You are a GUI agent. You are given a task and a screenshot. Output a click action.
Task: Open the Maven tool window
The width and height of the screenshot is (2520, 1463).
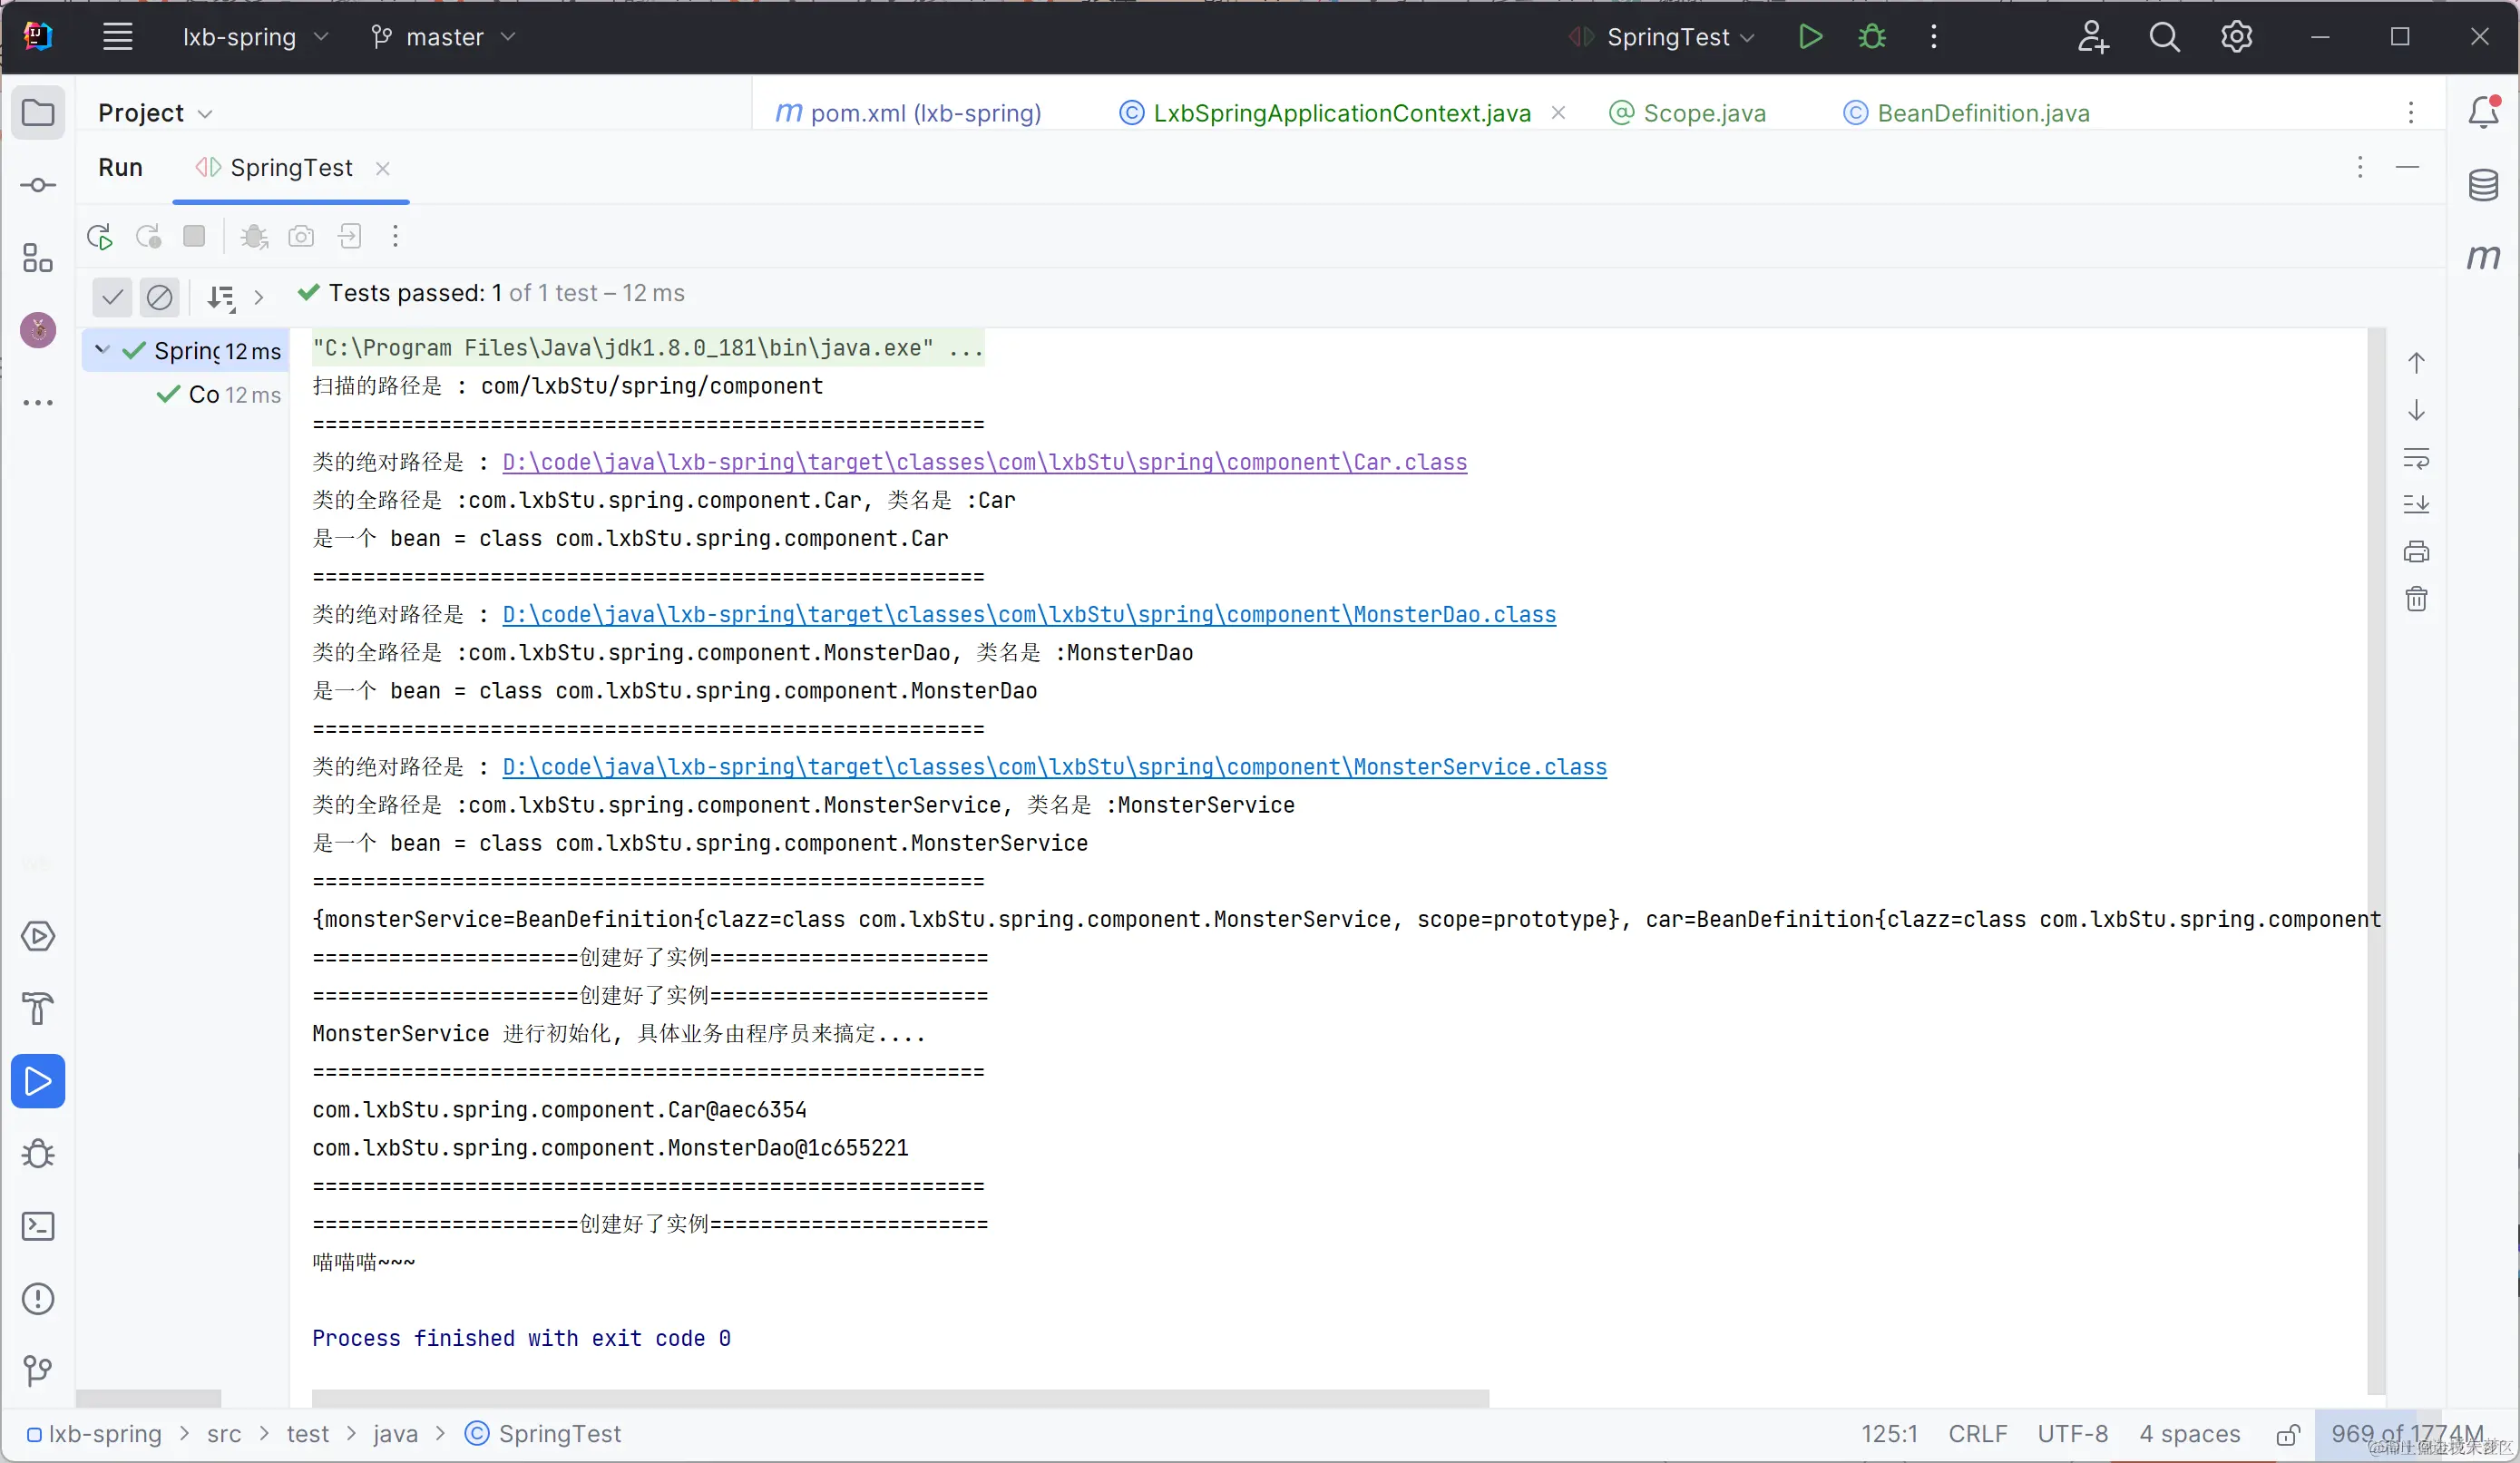coord(2483,258)
